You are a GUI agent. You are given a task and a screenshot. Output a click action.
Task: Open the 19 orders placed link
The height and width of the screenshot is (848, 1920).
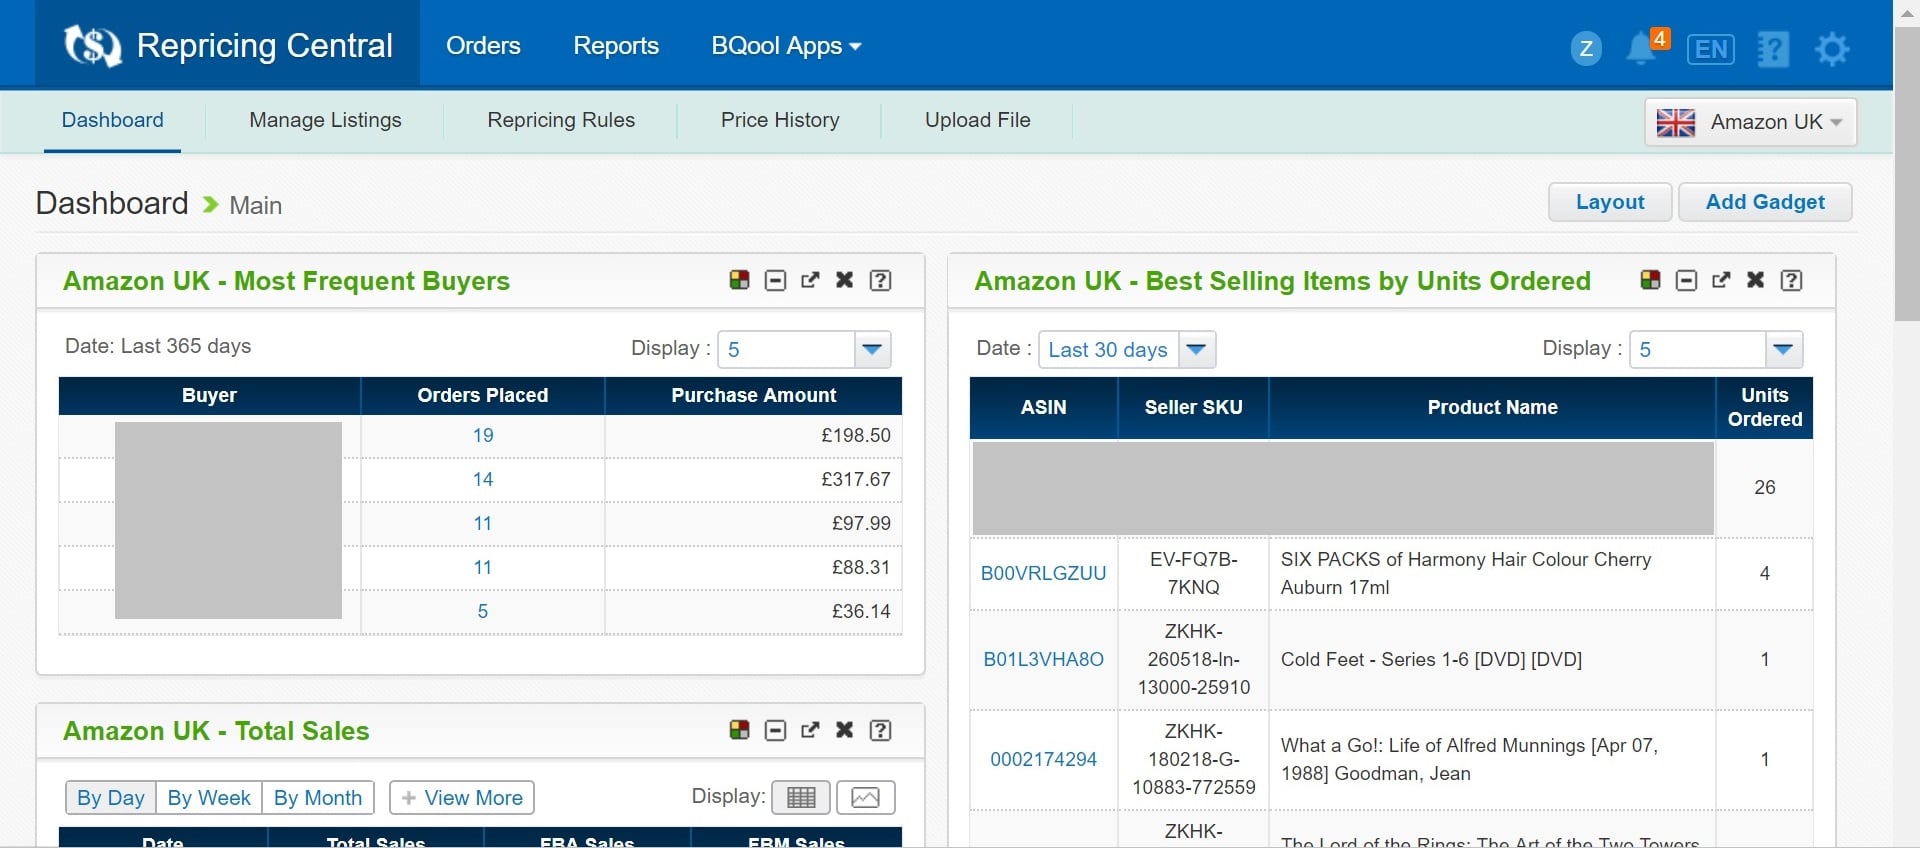tap(483, 435)
